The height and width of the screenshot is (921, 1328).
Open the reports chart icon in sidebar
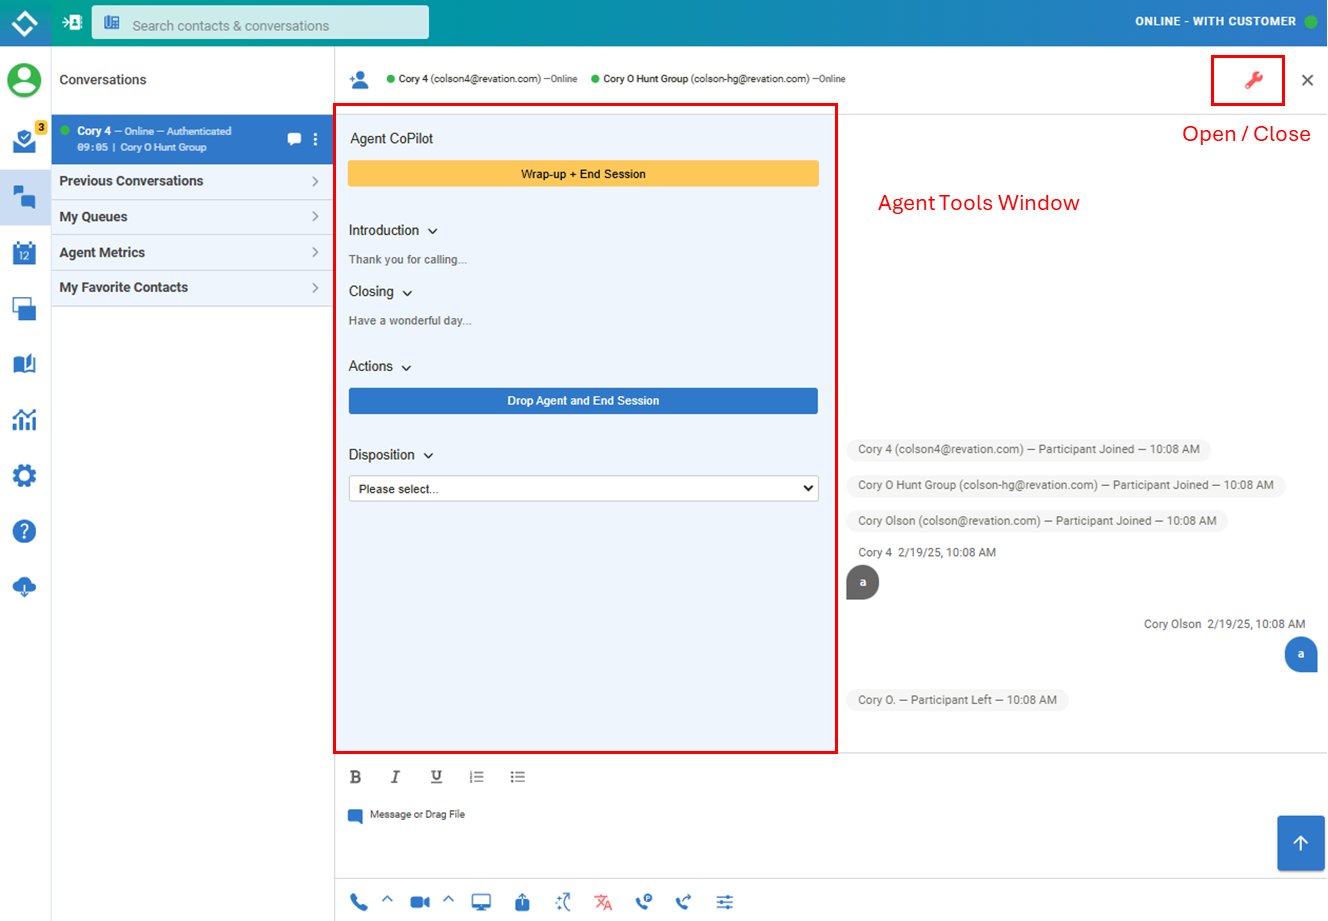pos(24,420)
